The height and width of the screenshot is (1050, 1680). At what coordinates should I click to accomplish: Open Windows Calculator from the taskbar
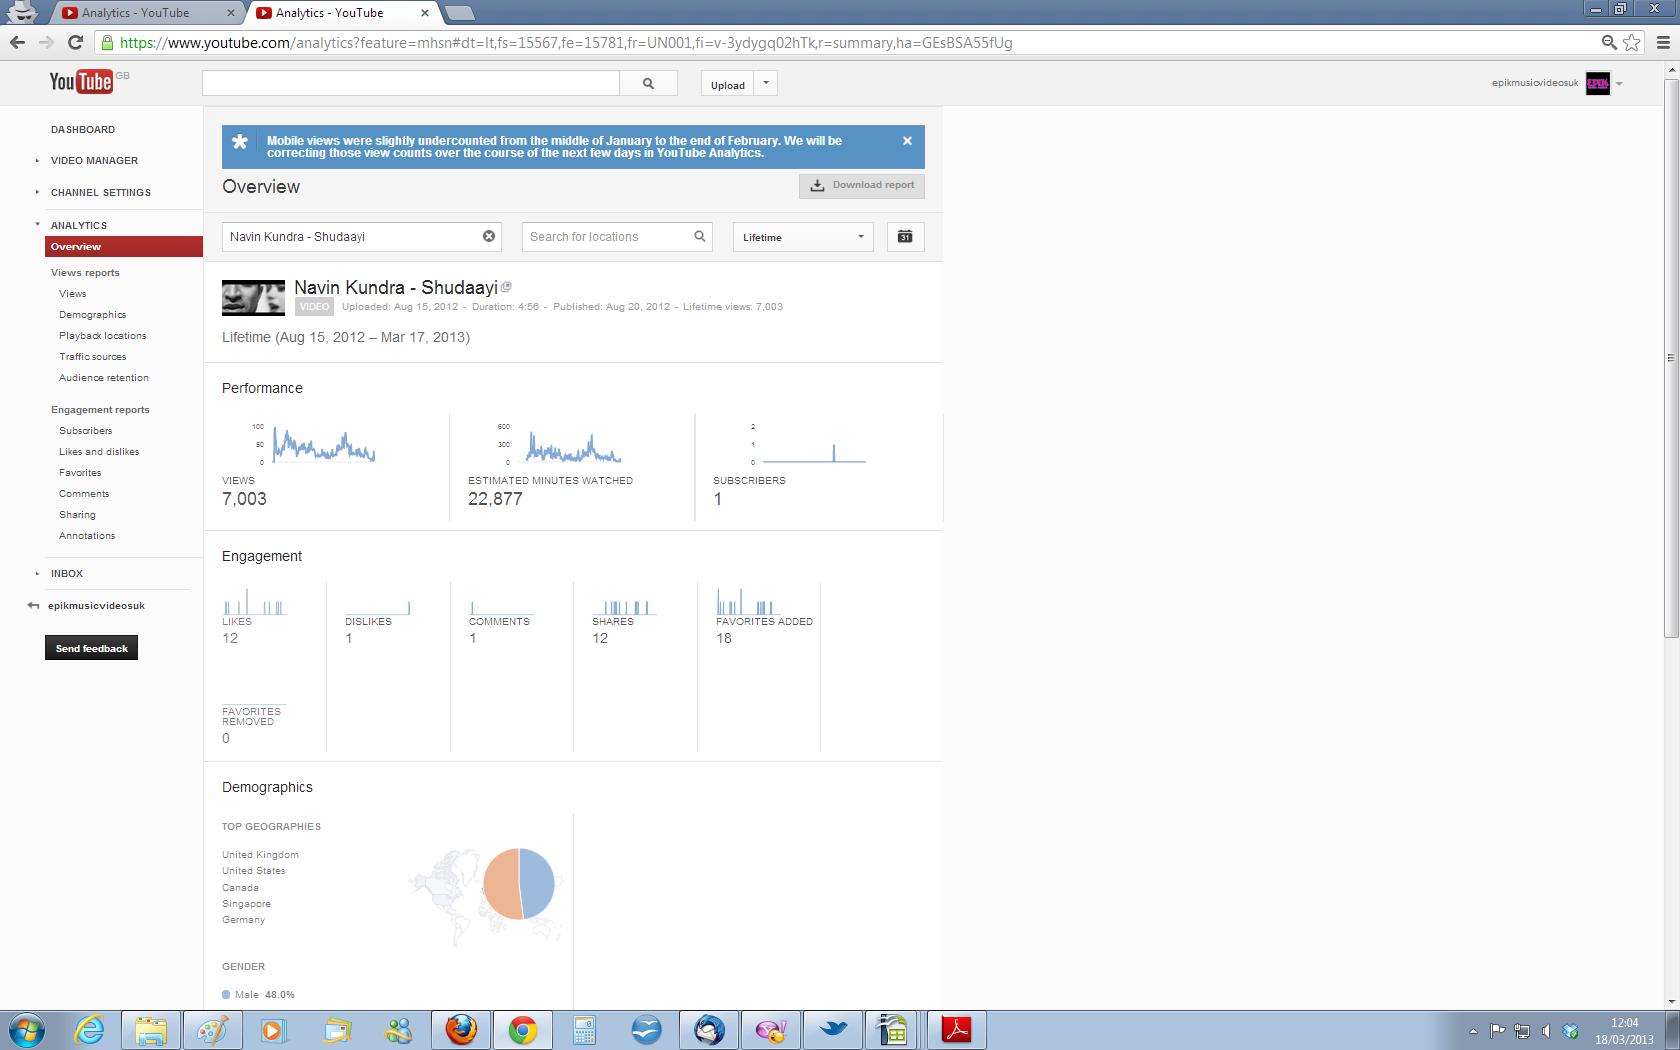click(585, 1030)
